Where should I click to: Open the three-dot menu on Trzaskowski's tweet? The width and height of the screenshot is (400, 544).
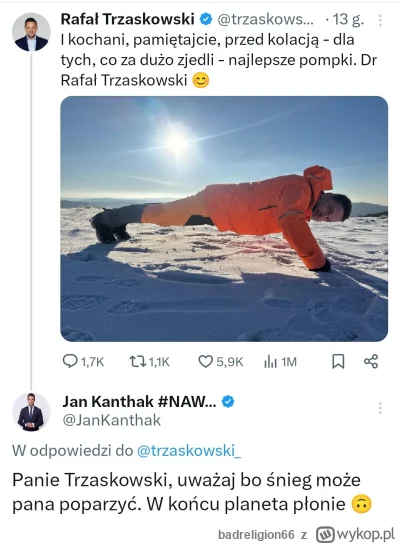380,20
